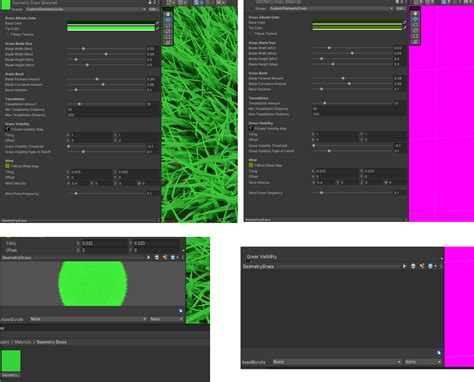Viewport: 474px width, 382px height.
Task: Select Move tool in green grass scene overlay
Action: pyautogui.click(x=168, y=20)
